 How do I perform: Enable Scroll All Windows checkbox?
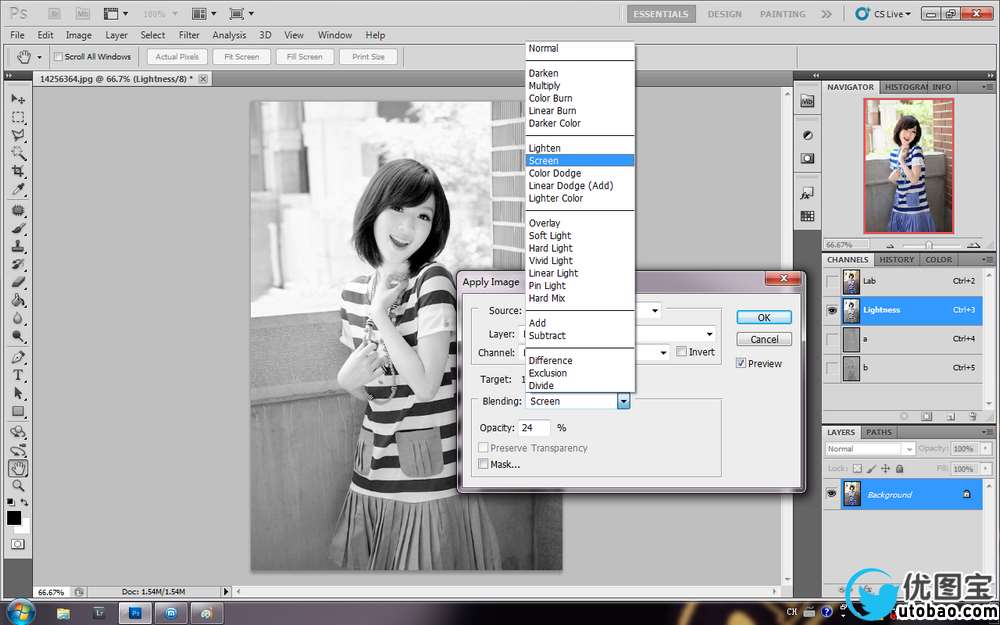point(58,57)
